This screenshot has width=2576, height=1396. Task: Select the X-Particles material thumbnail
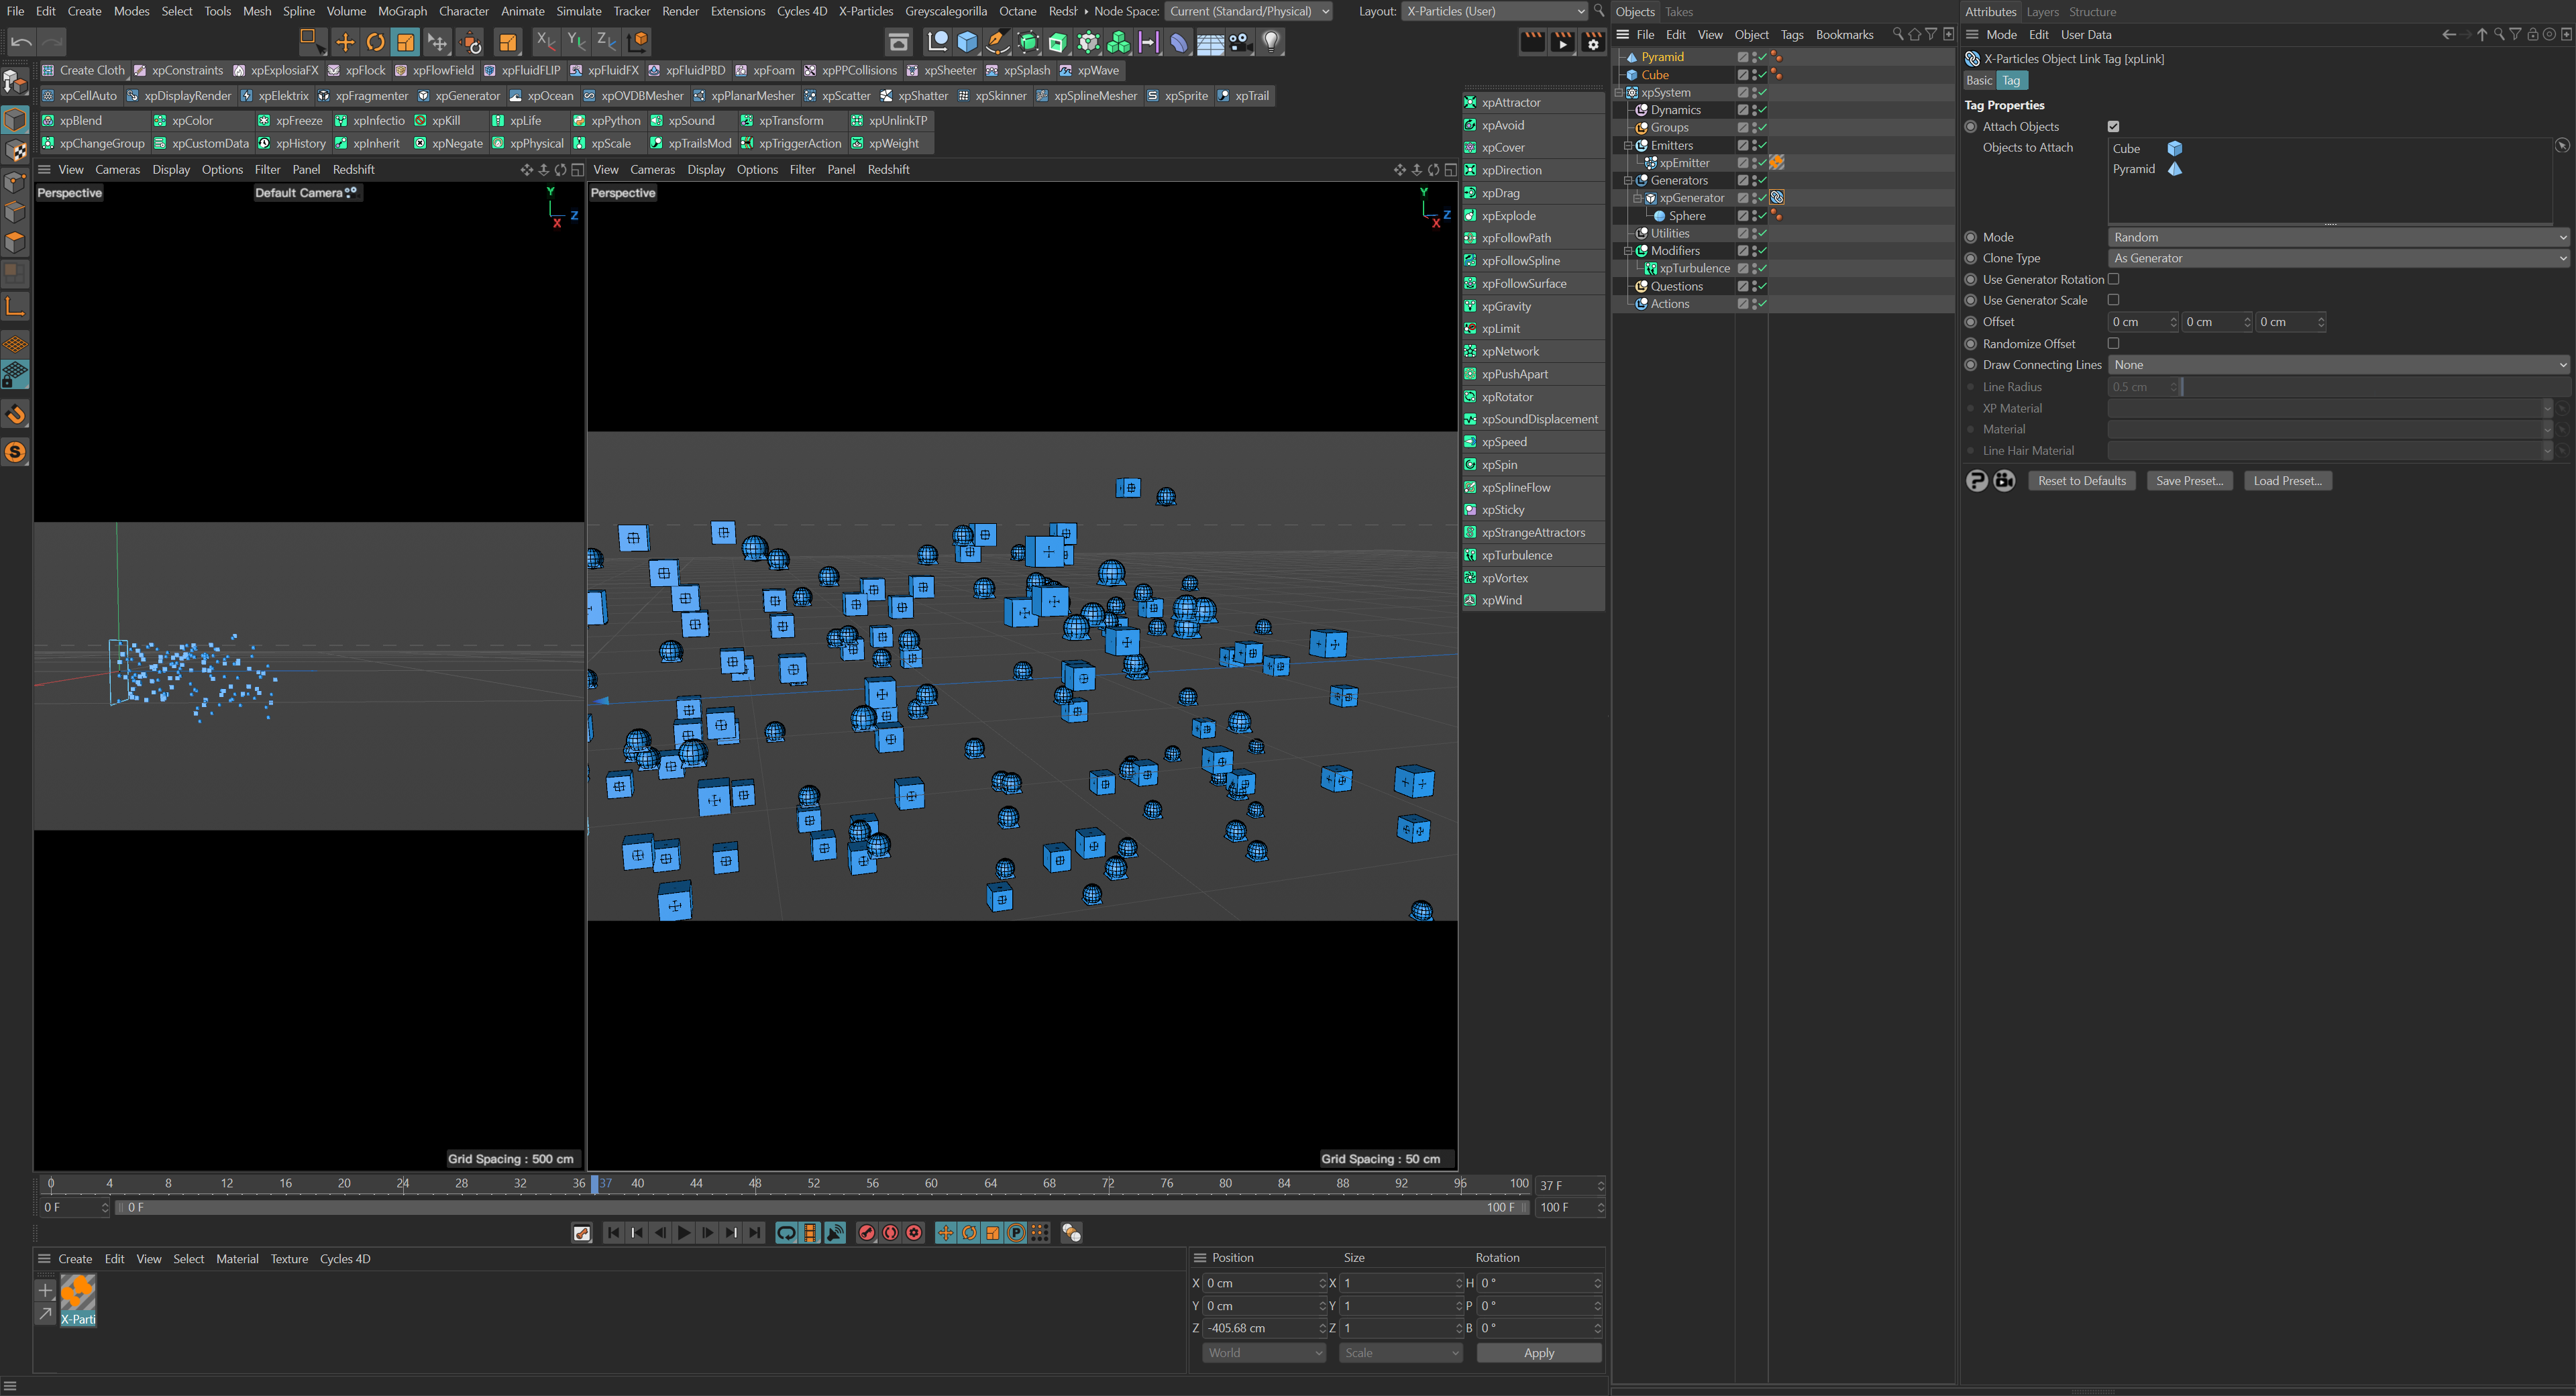[78, 1300]
